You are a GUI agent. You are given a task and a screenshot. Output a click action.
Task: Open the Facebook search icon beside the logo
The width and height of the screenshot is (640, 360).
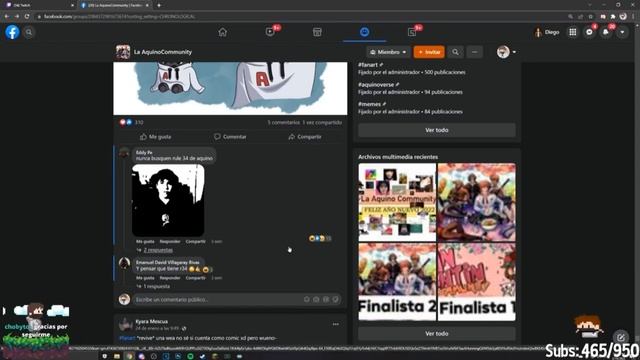(x=29, y=32)
